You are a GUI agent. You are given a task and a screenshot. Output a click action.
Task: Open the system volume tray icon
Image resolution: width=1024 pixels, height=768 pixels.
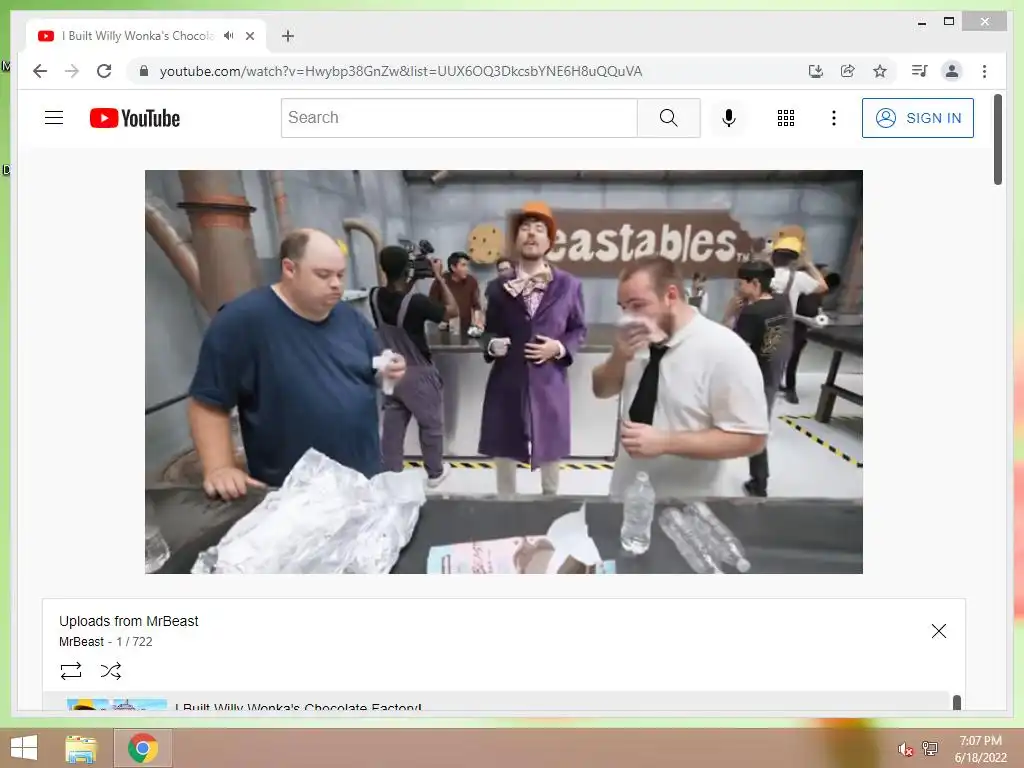coord(905,749)
